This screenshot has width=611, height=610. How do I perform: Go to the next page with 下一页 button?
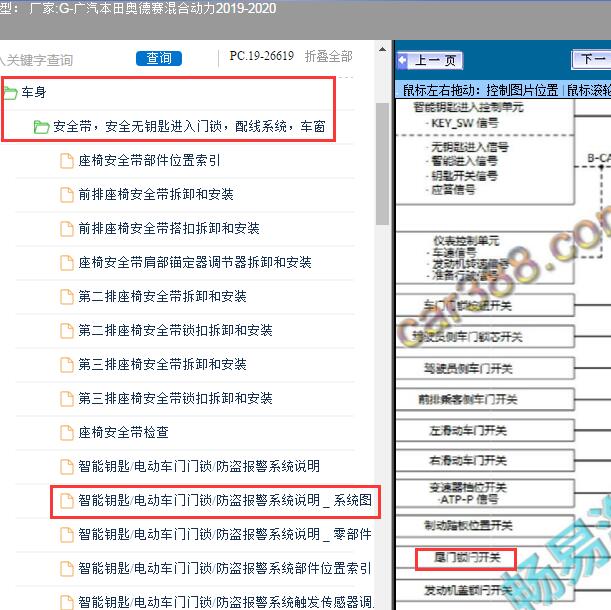[x=590, y=61]
